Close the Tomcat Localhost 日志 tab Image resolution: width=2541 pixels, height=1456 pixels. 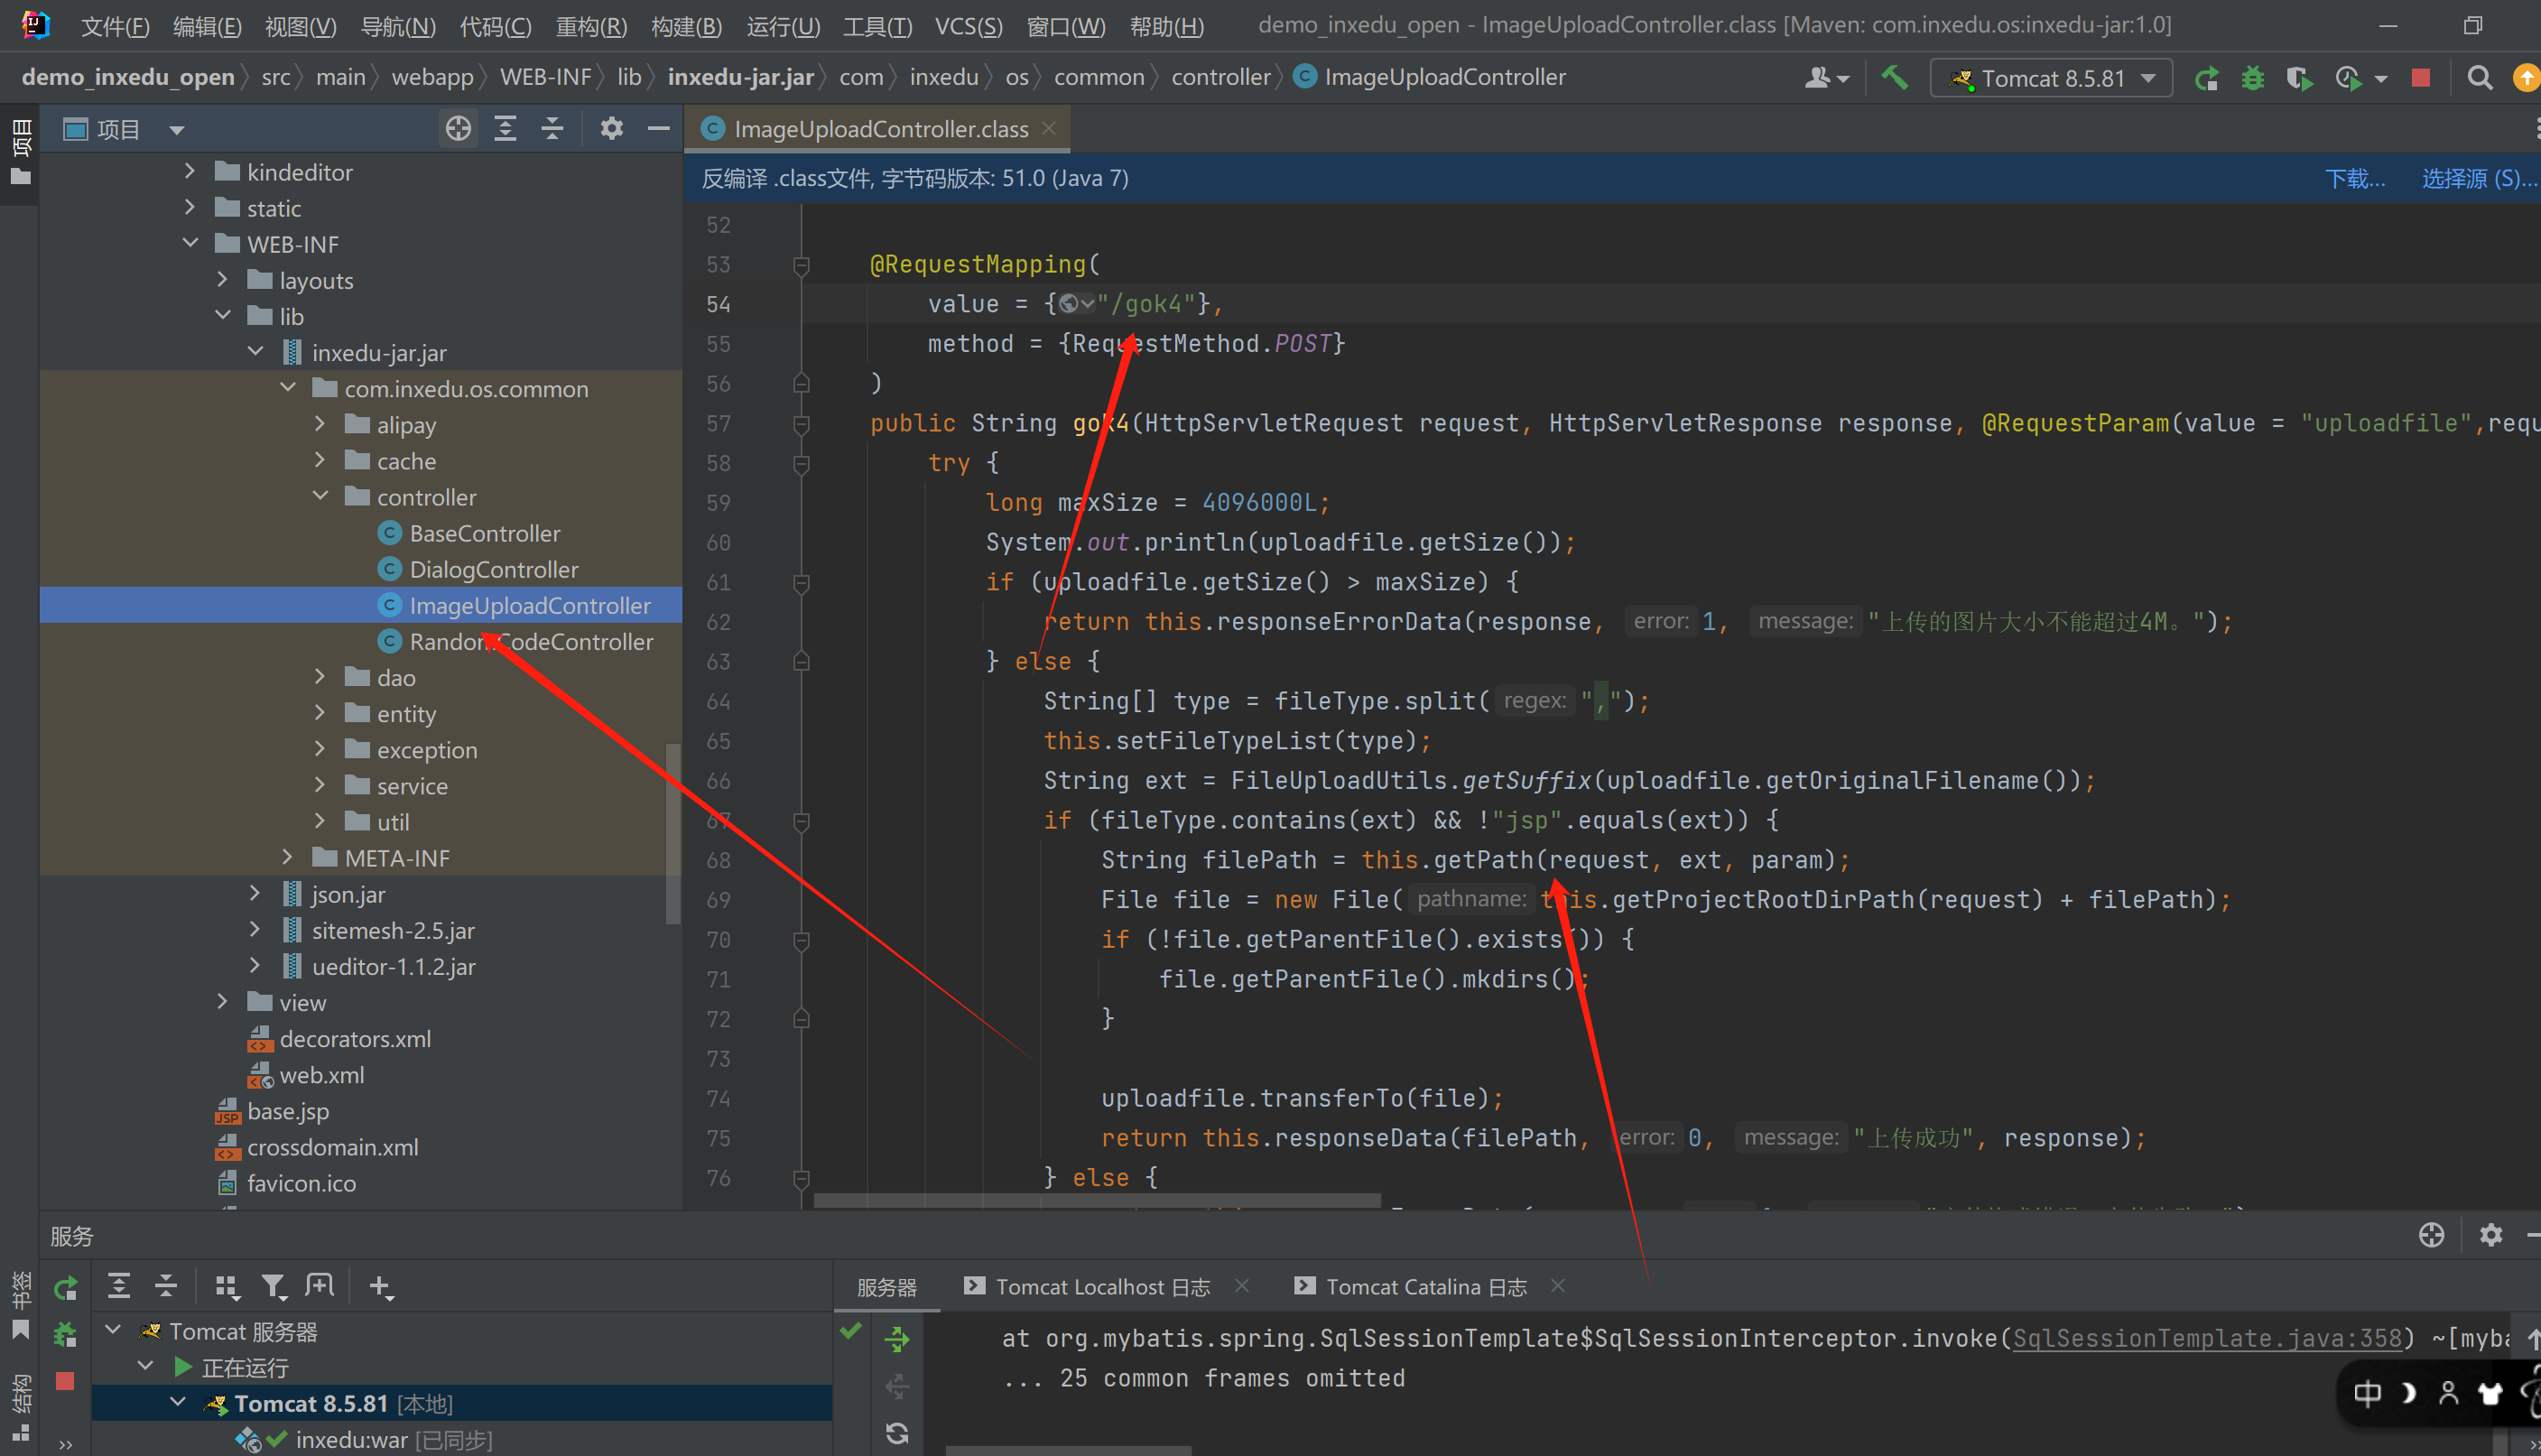(x=1242, y=1286)
